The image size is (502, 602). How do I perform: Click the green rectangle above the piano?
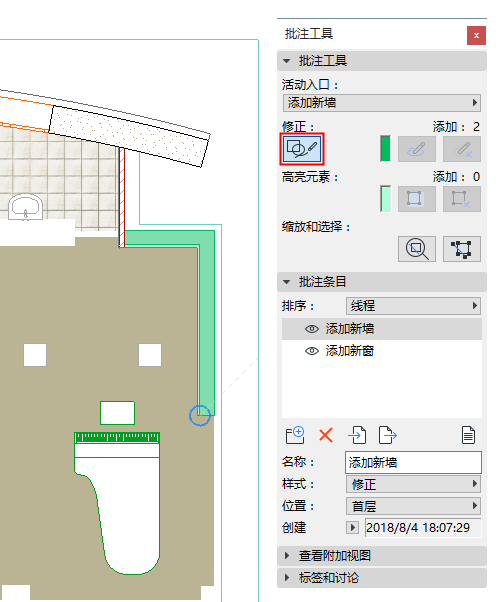(117, 413)
